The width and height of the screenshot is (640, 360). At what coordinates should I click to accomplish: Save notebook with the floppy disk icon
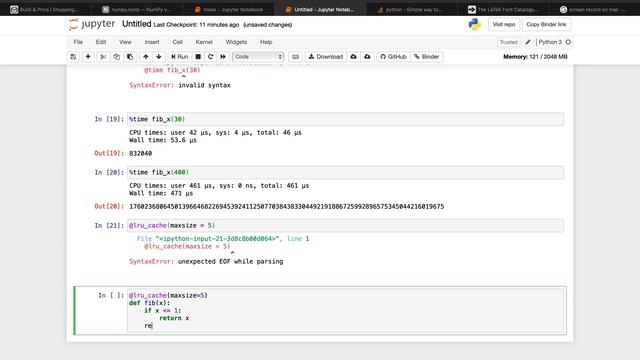tap(73, 57)
